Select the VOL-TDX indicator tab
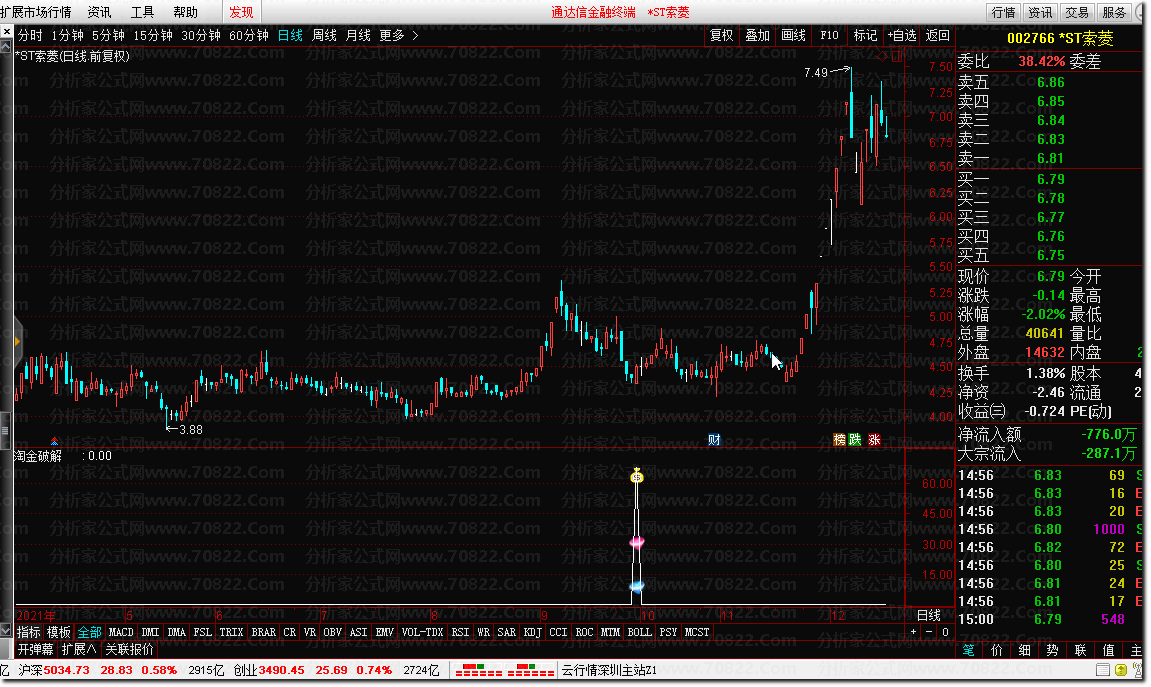 pos(422,632)
